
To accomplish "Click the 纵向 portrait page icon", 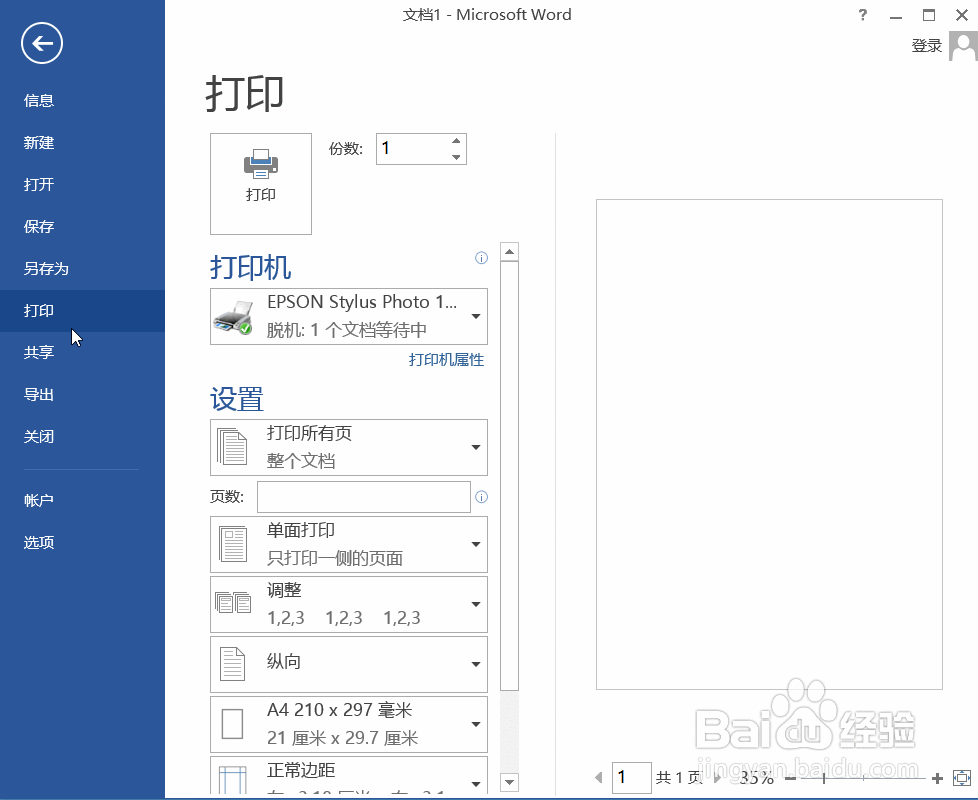I will pyautogui.click(x=233, y=663).
